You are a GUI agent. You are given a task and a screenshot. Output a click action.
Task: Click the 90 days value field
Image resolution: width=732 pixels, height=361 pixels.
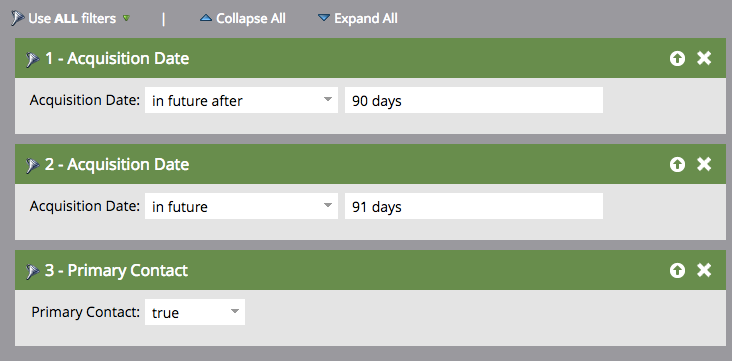click(474, 100)
